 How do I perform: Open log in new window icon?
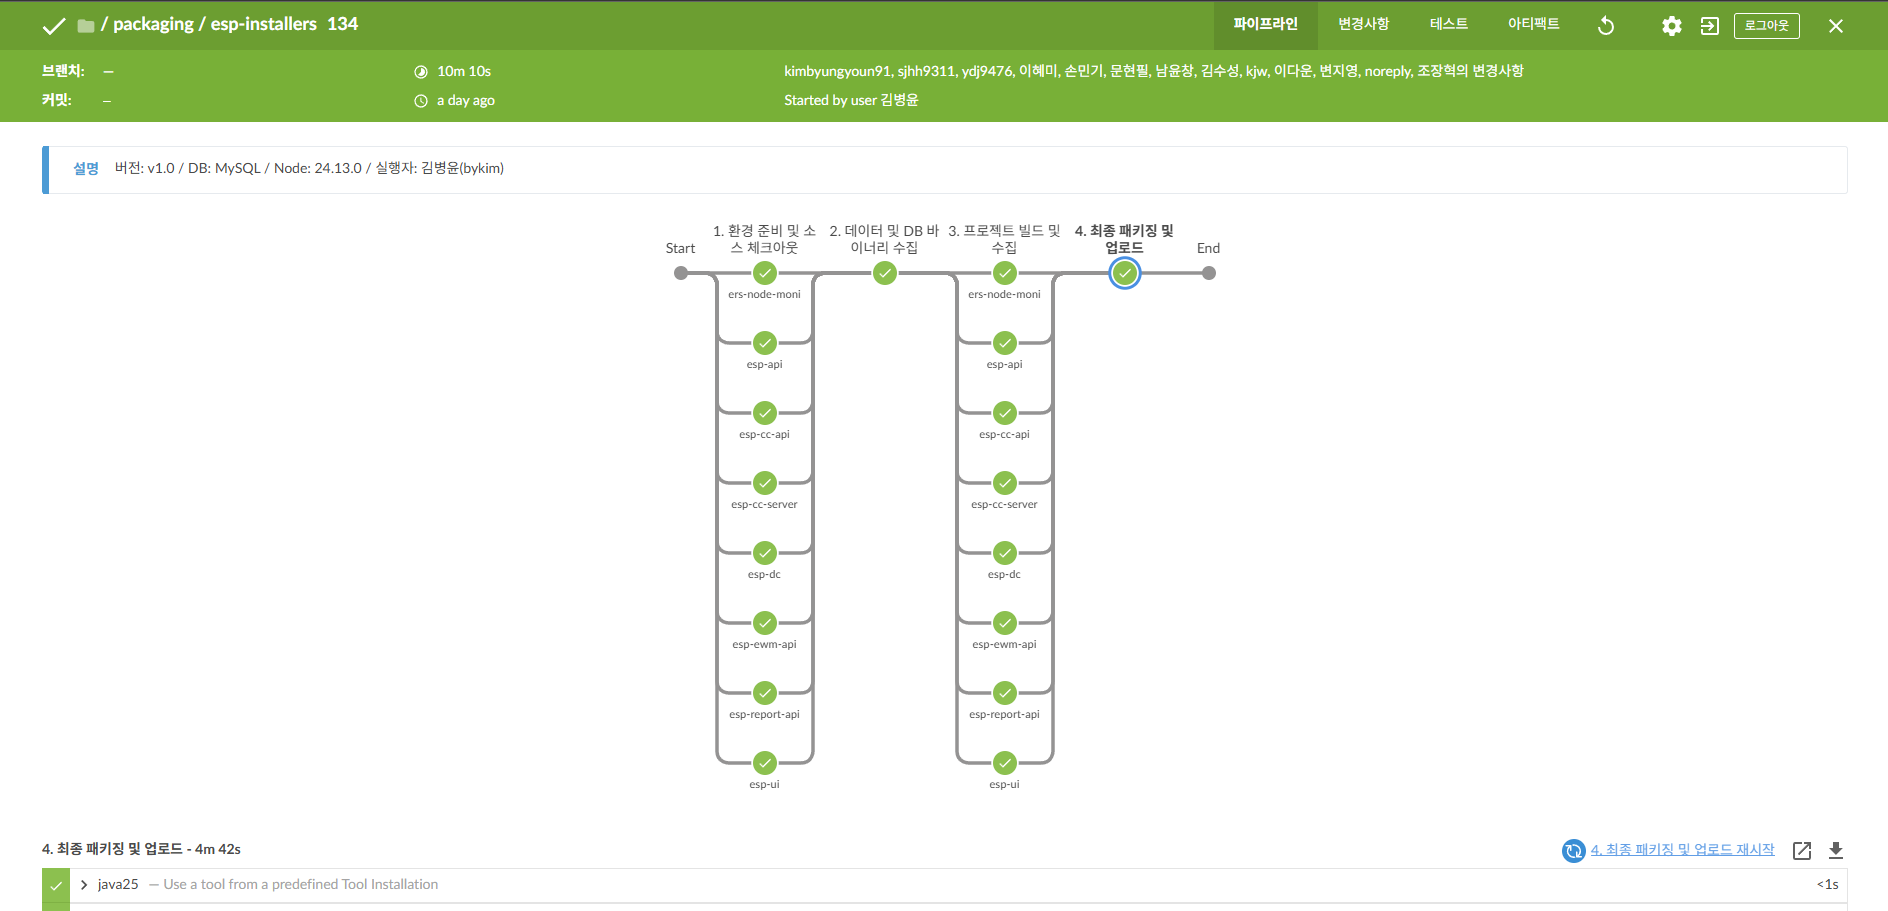pos(1802,850)
